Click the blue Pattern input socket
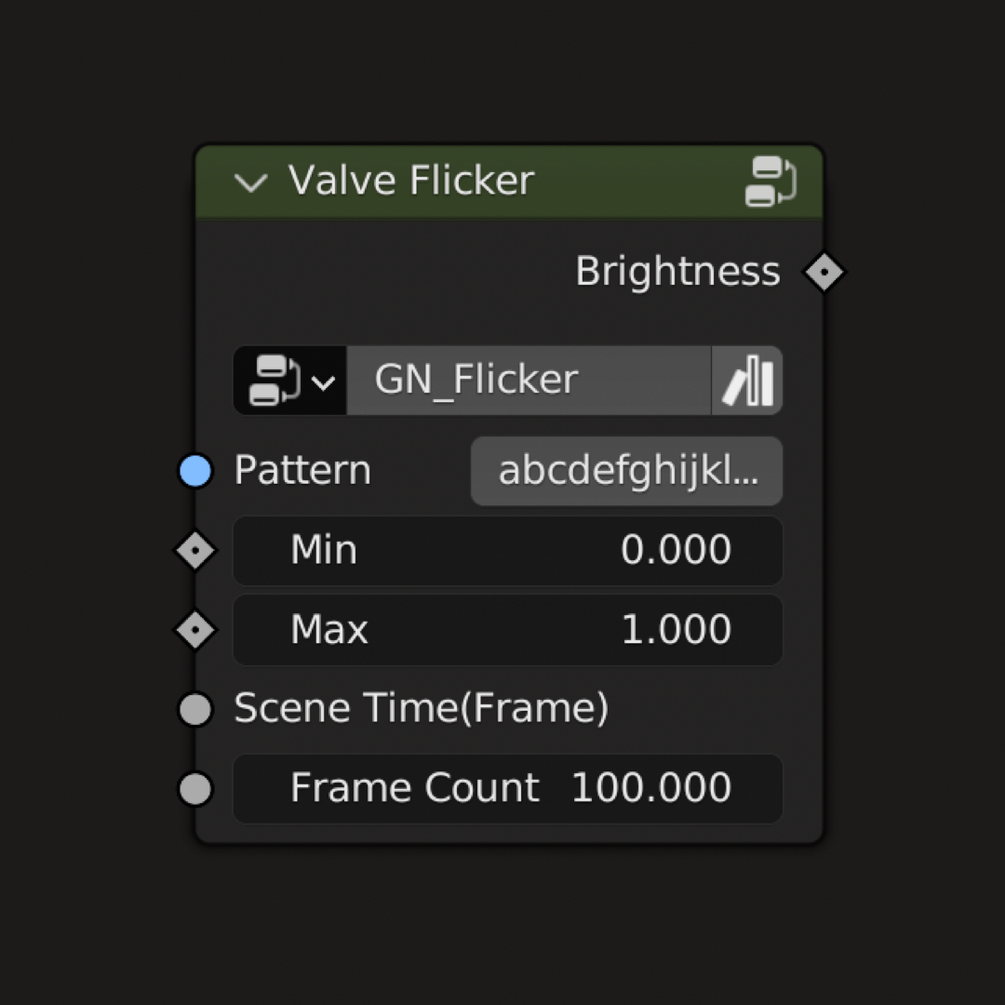The image size is (1005, 1005). (x=195, y=471)
